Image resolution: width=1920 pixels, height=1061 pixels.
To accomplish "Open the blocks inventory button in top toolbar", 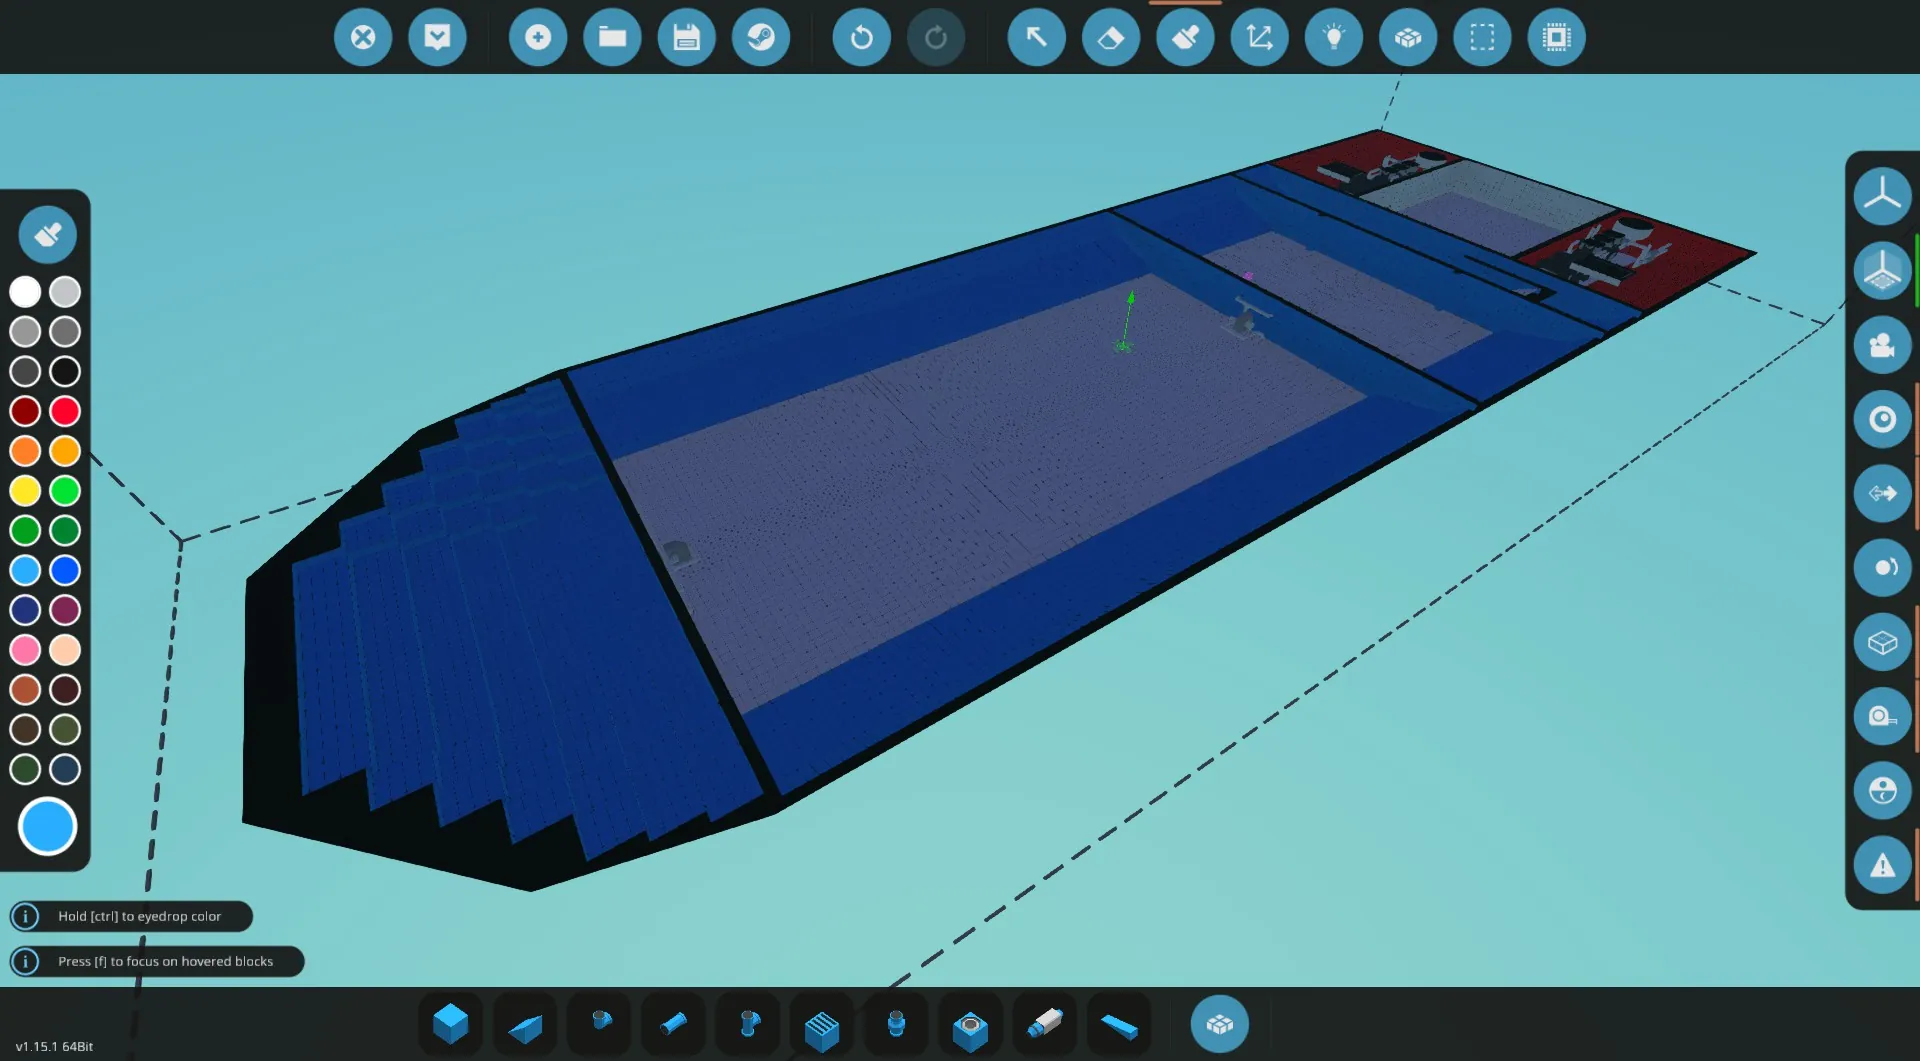I will 1408,38.
